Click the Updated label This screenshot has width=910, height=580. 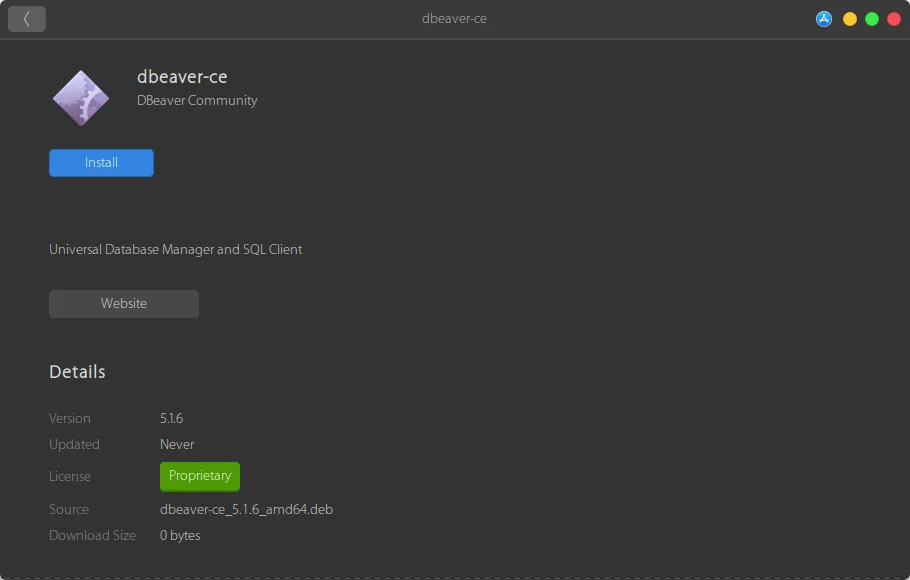click(74, 445)
